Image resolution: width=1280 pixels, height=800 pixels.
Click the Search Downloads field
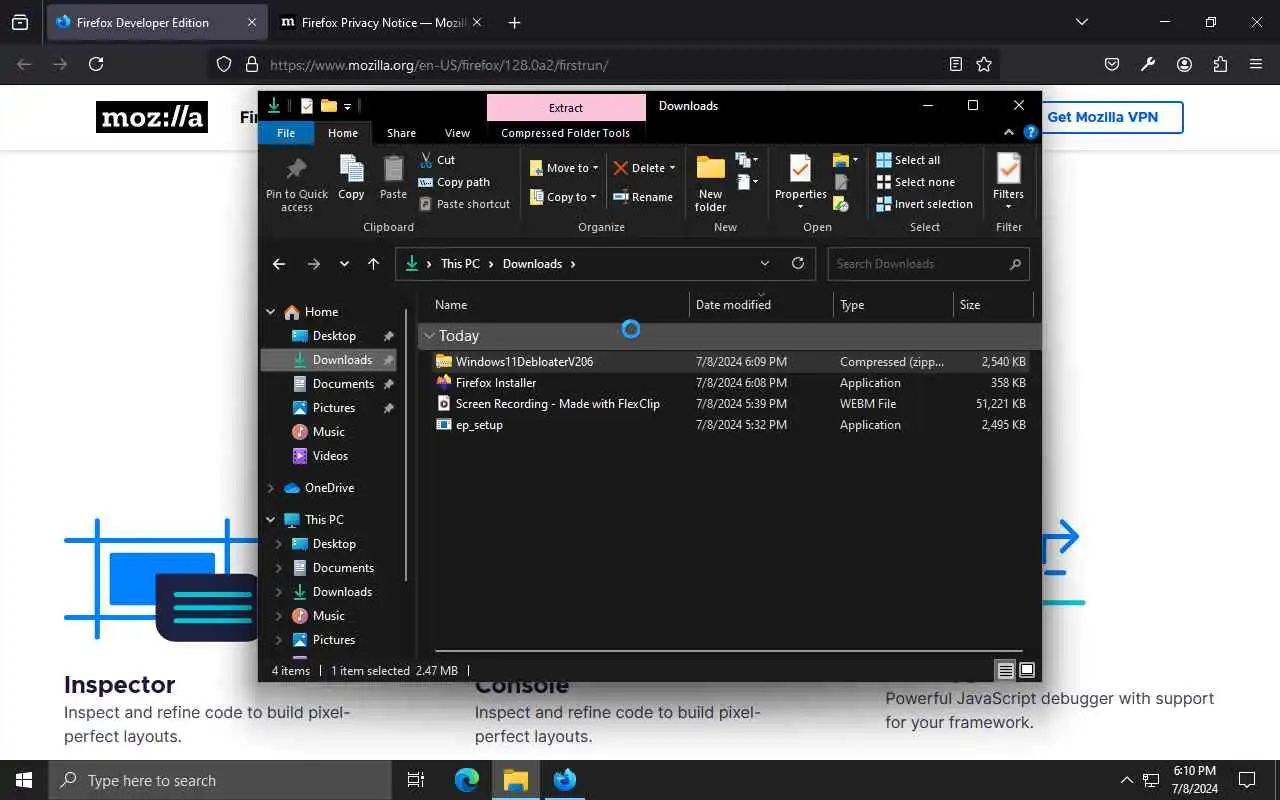[928, 264]
